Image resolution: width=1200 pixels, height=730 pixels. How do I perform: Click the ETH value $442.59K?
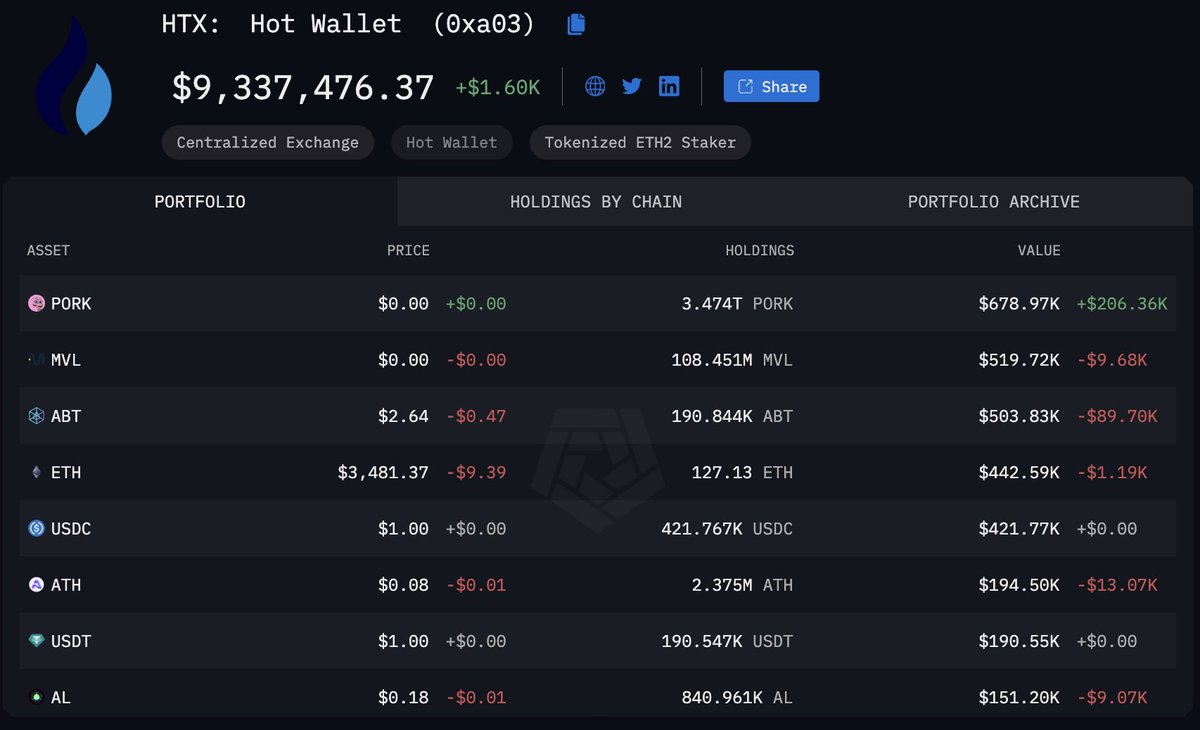pos(1020,472)
